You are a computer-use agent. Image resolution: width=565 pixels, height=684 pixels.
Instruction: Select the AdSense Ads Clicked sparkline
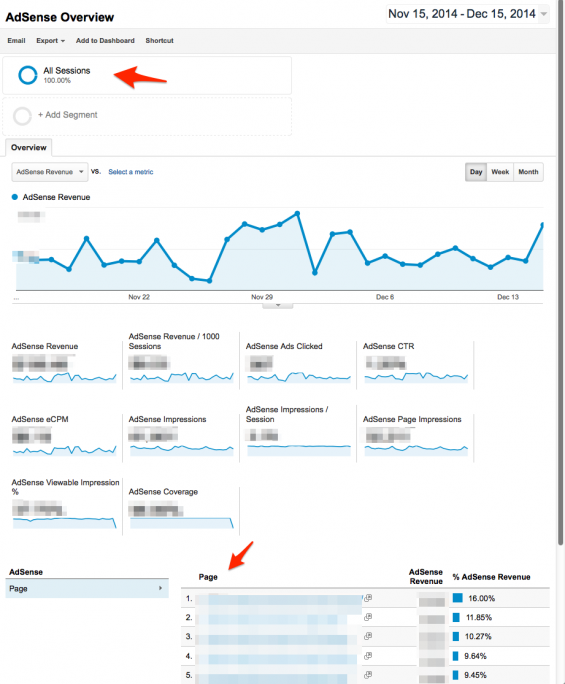(299, 377)
